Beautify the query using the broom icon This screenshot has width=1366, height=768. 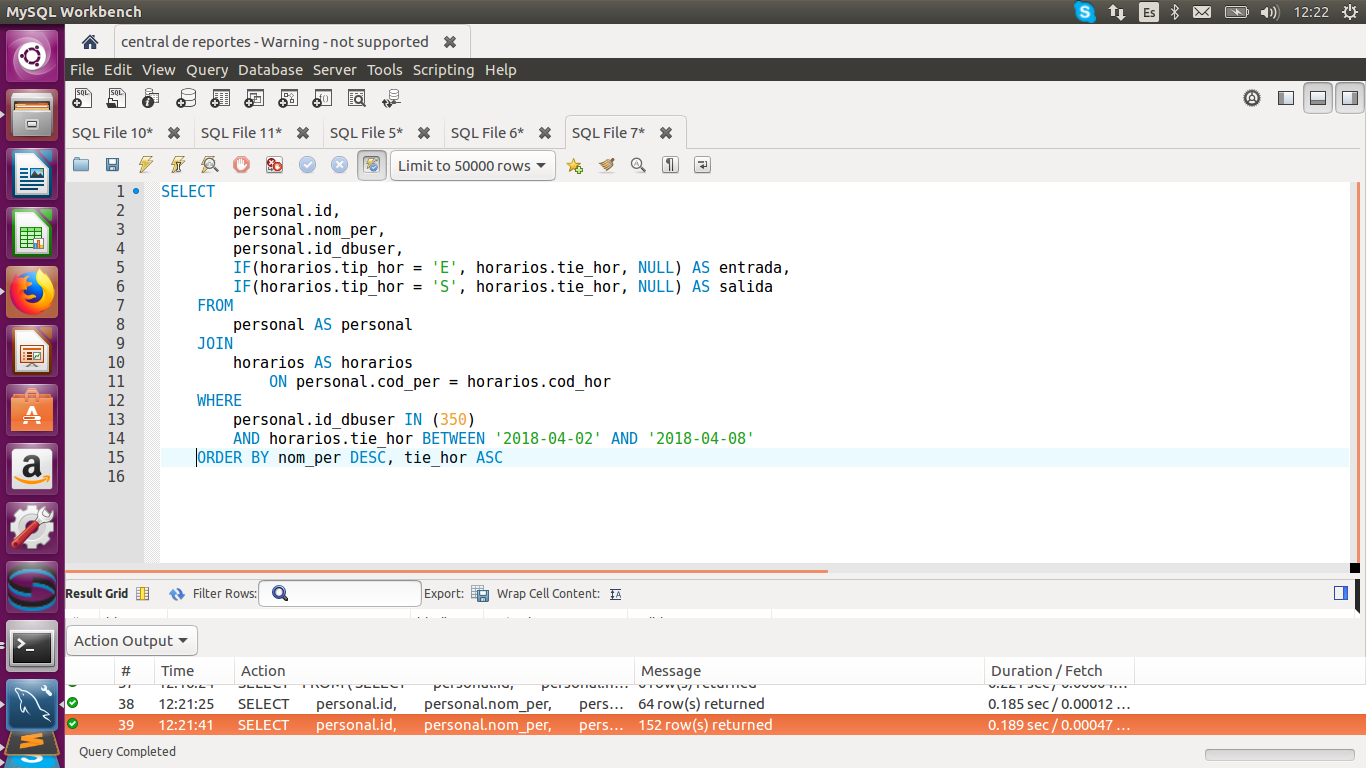[606, 165]
